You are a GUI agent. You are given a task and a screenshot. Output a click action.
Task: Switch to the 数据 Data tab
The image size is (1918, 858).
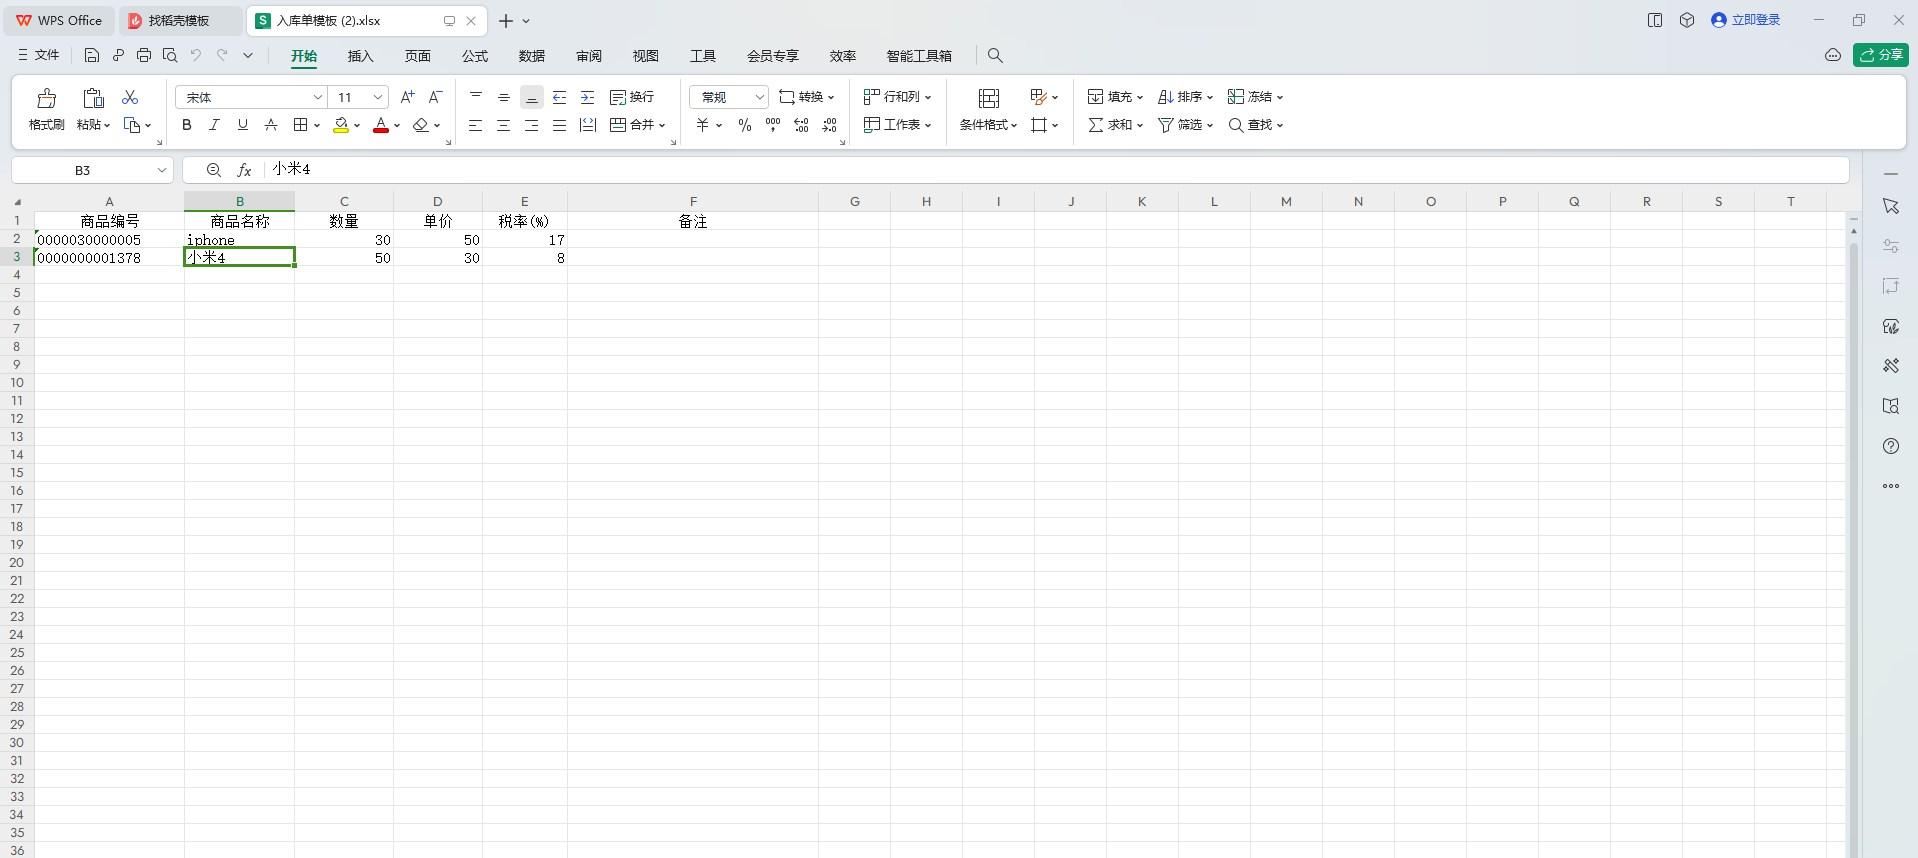click(x=531, y=56)
